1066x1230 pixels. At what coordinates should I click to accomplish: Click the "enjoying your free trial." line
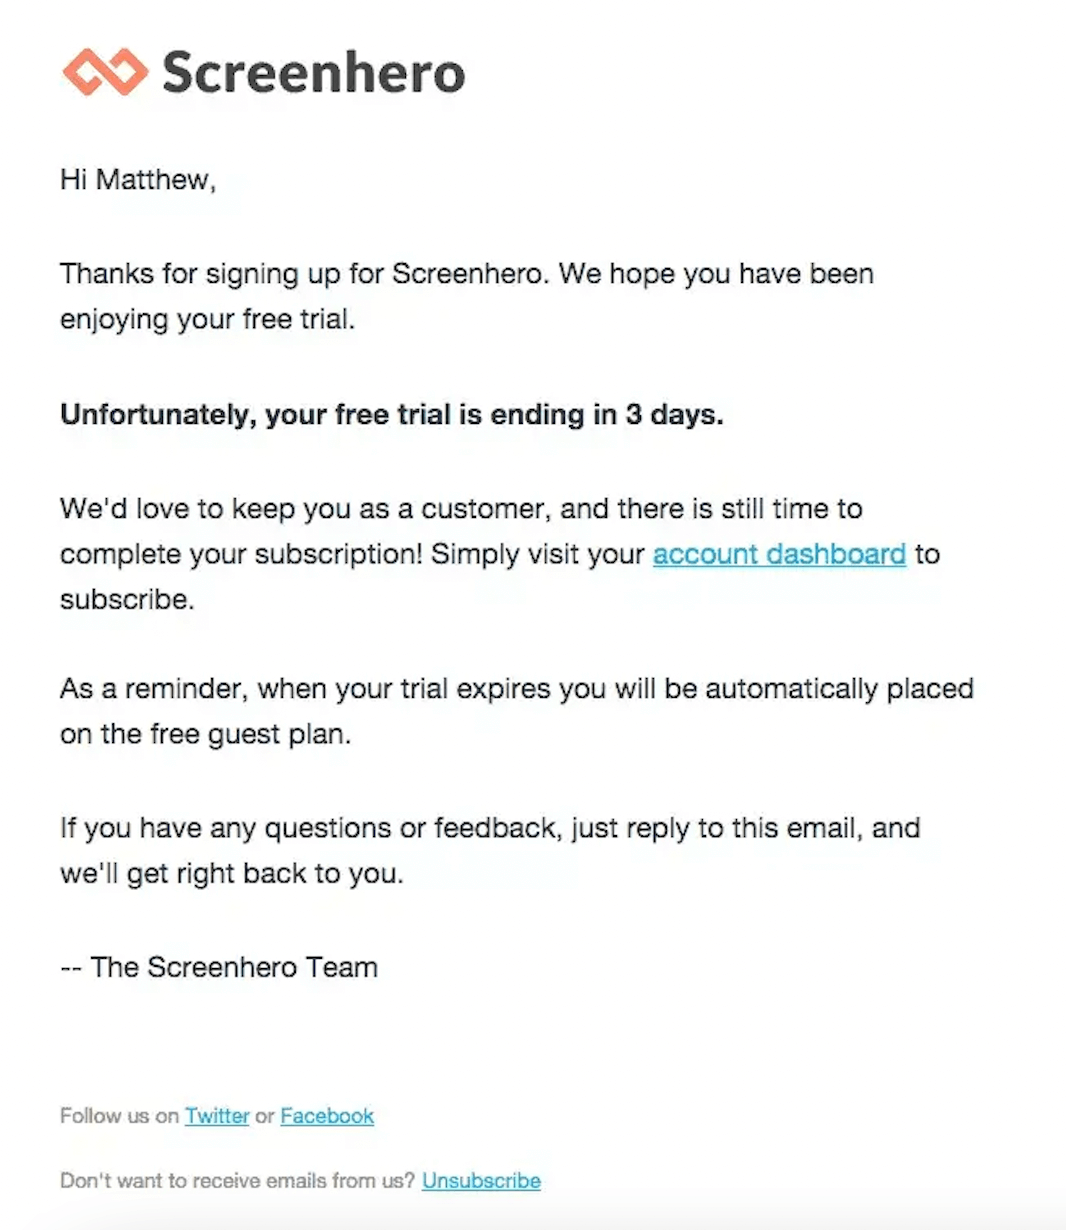[207, 320]
